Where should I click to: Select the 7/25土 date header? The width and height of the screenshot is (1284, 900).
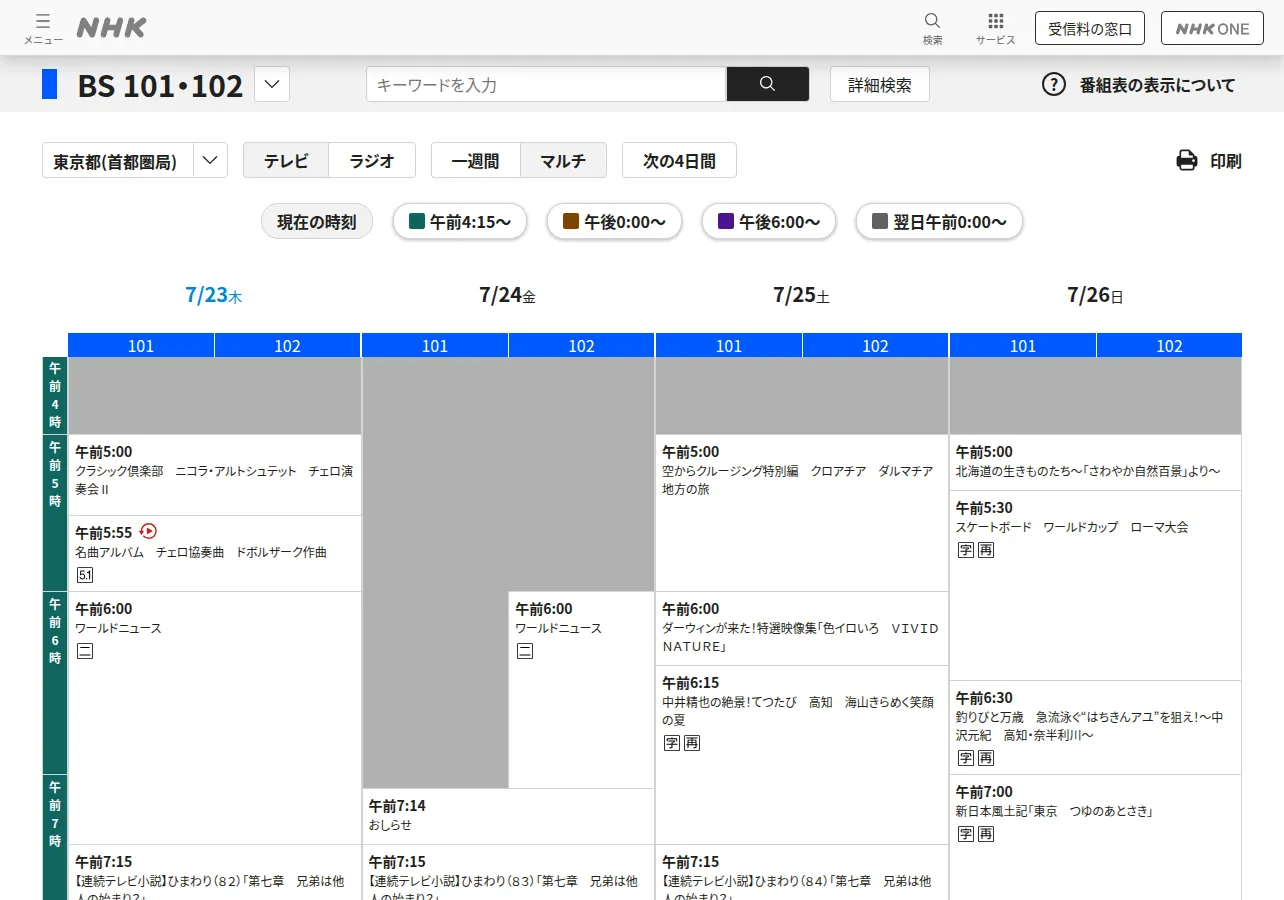click(802, 295)
